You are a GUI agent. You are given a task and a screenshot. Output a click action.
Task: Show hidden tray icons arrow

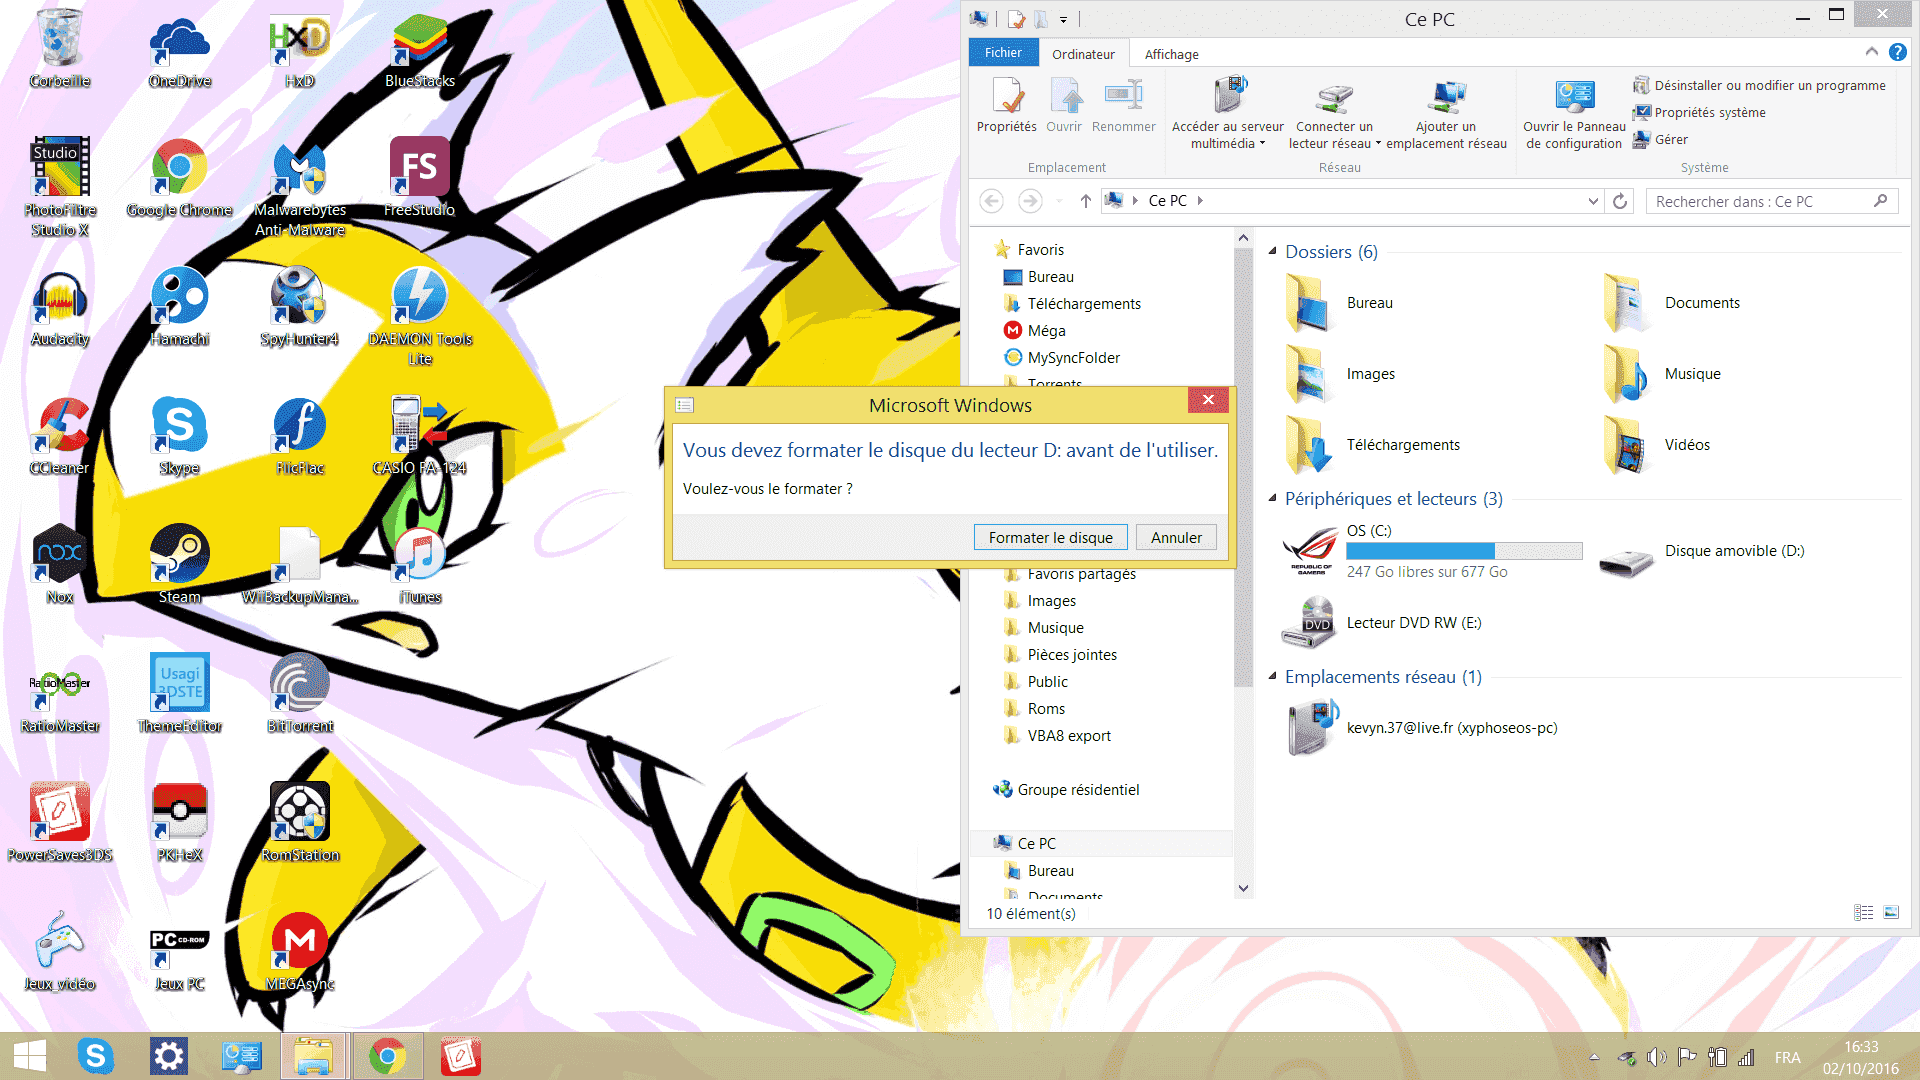point(1594,1057)
